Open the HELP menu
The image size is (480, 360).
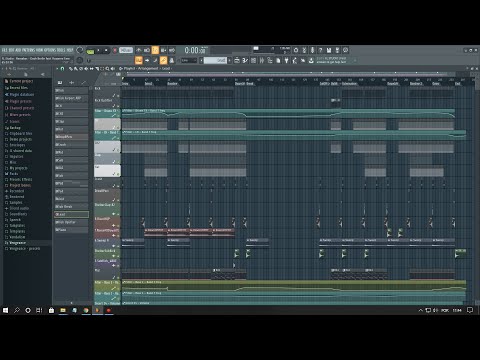click(x=69, y=50)
